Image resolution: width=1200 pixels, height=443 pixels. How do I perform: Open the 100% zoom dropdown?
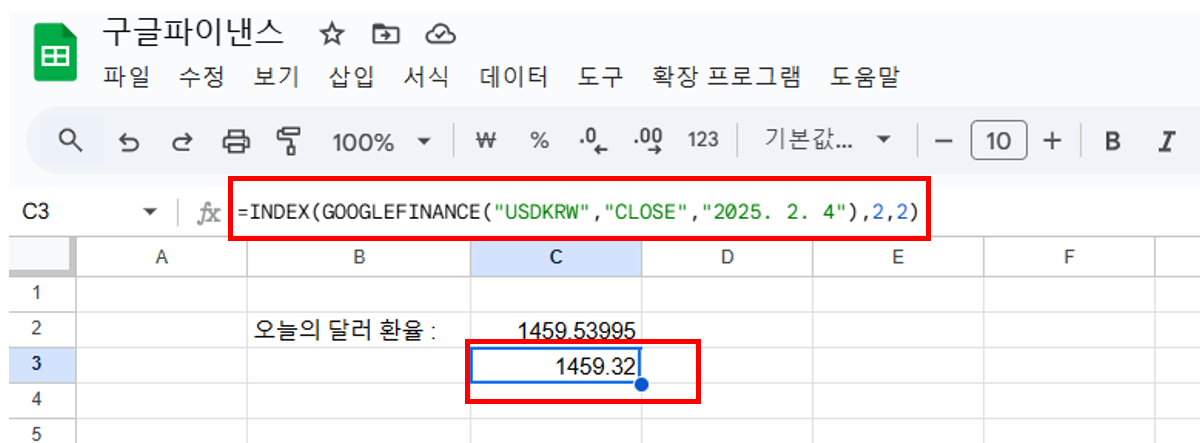click(381, 141)
